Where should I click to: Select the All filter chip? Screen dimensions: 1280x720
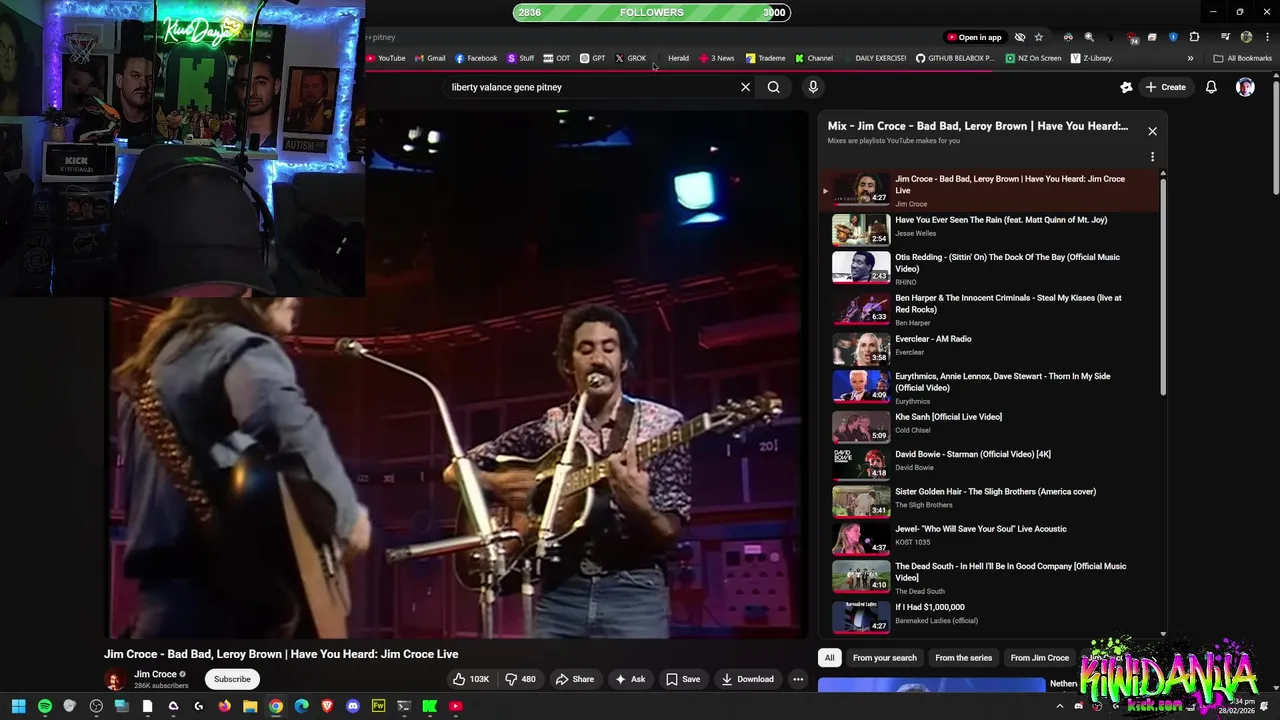point(829,658)
